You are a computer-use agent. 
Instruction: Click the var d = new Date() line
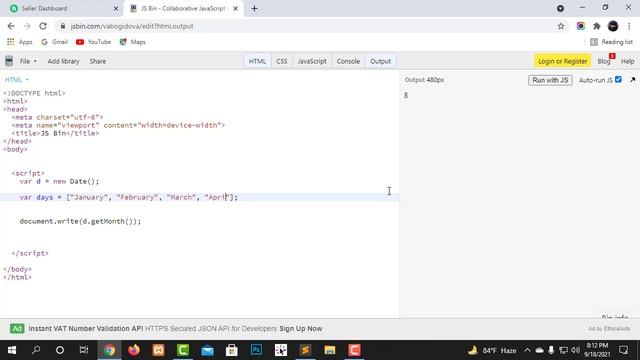click(x=59, y=181)
